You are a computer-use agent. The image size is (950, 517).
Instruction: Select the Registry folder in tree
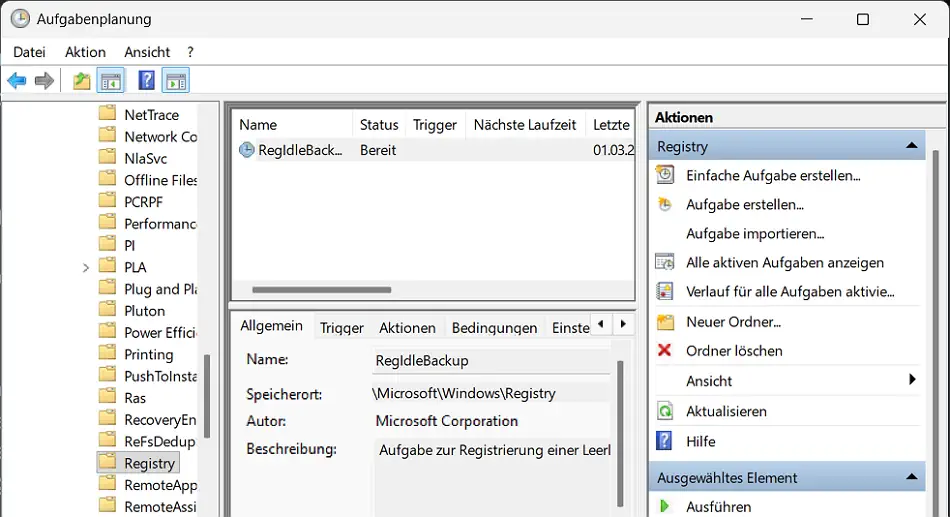(138, 463)
